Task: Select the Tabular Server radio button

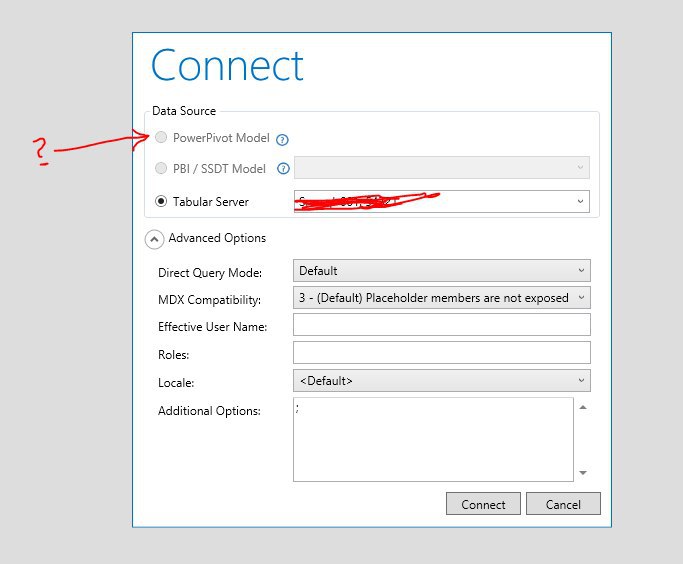Action: 161,201
